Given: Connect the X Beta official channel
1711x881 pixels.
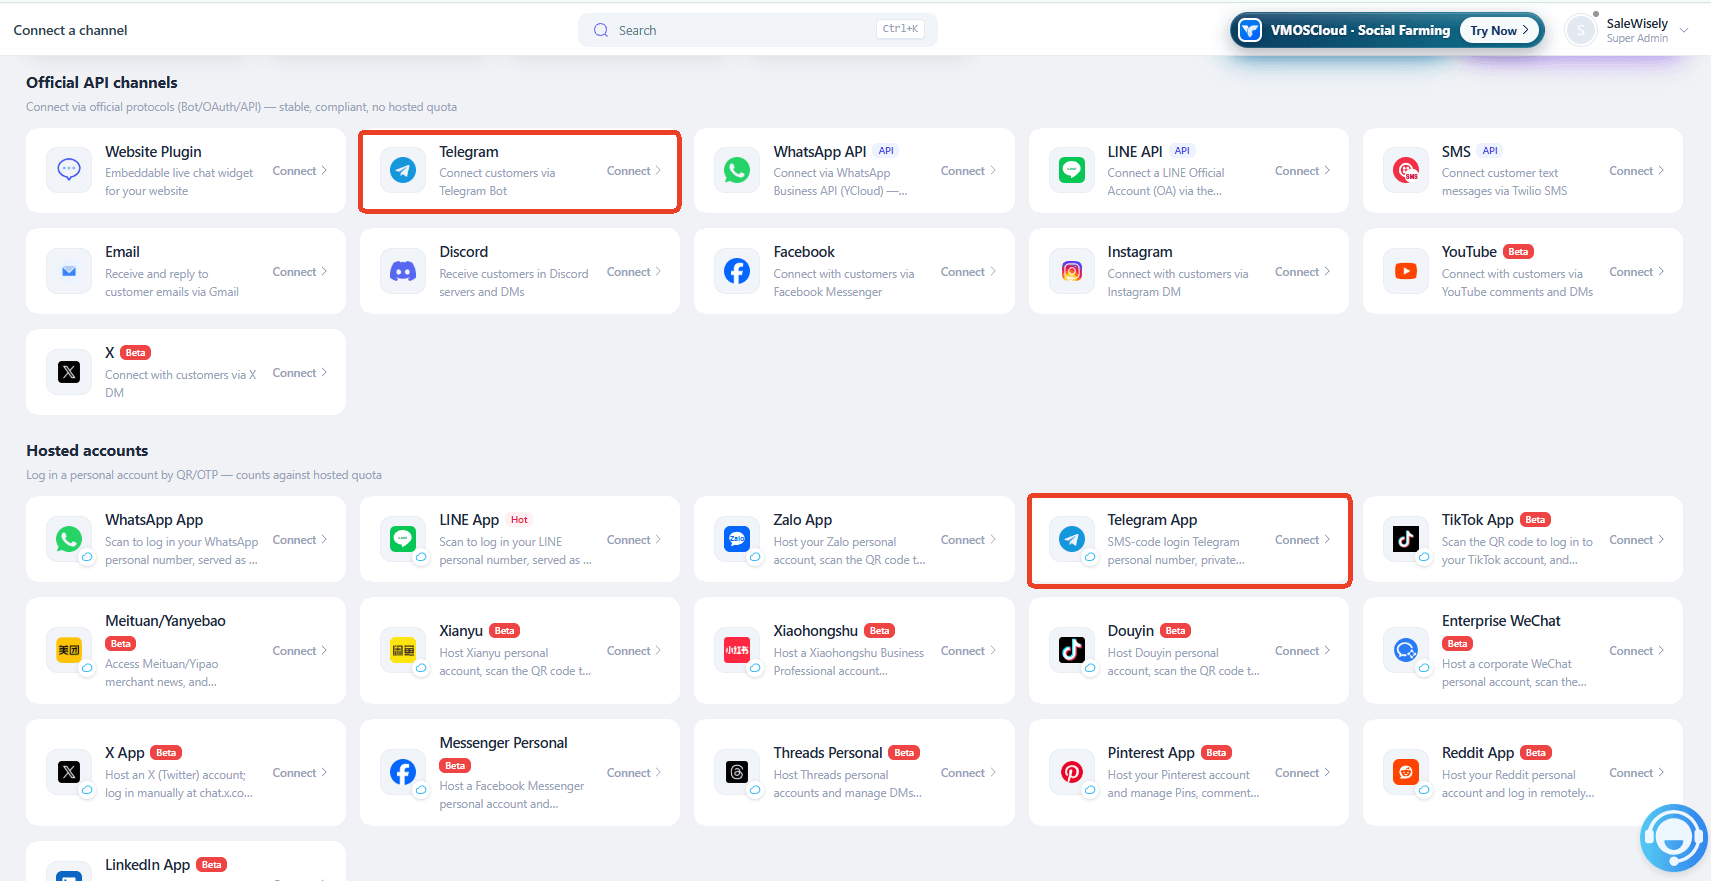Looking at the screenshot, I should point(300,373).
